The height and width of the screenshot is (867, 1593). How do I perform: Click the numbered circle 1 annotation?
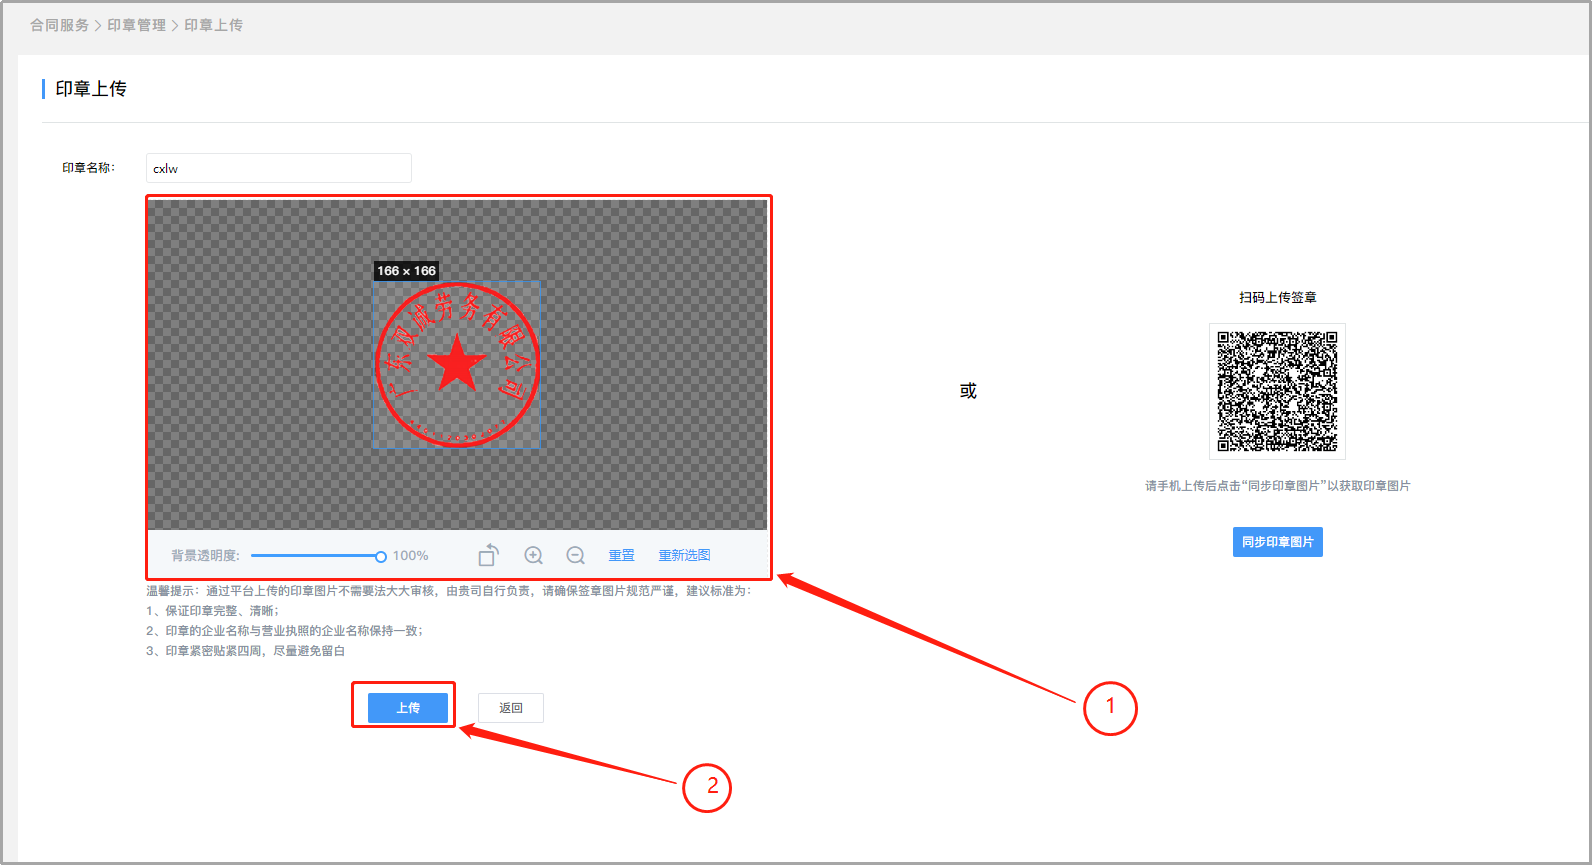1110,707
